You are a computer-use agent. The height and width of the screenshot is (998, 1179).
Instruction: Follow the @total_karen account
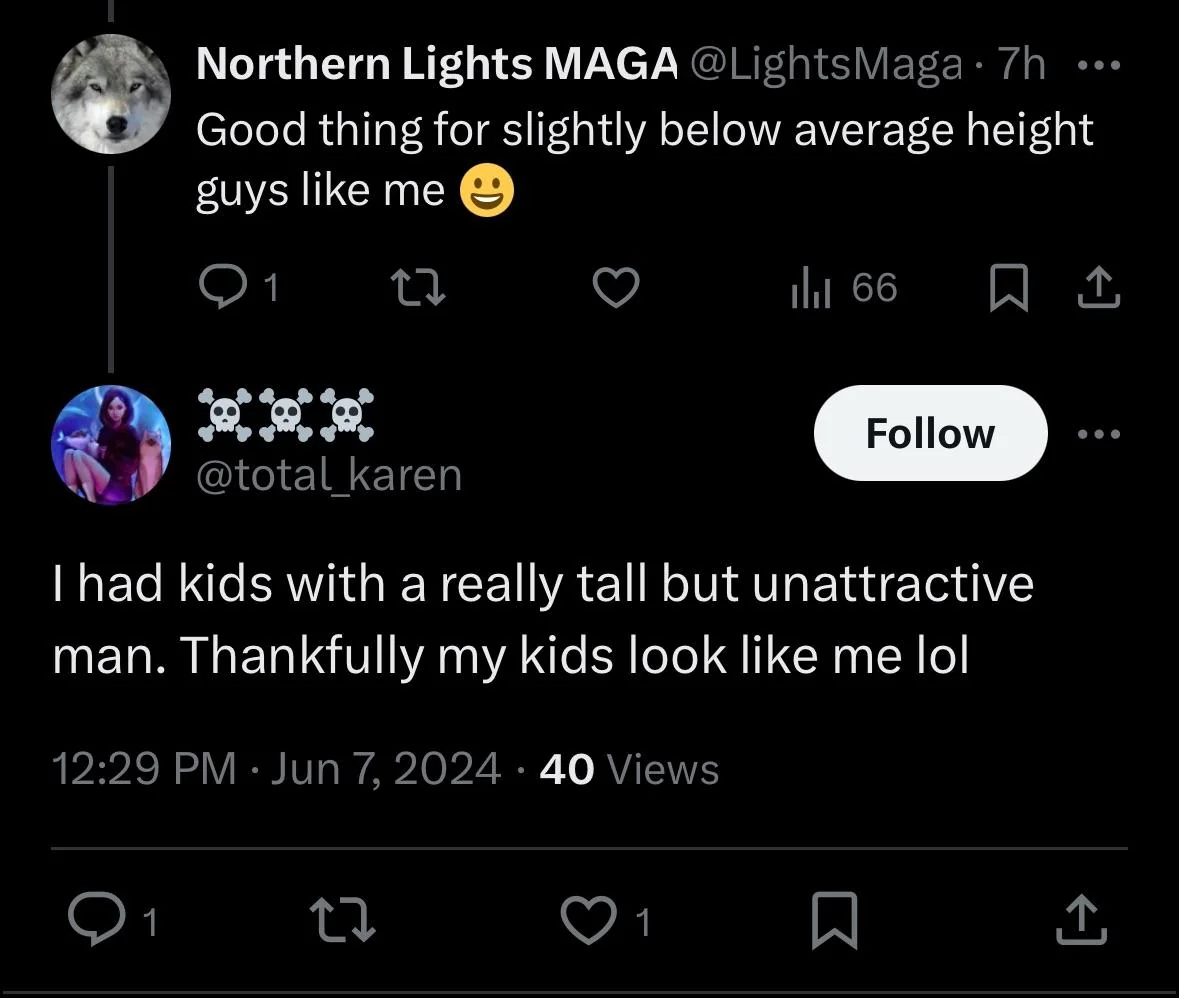(x=930, y=433)
